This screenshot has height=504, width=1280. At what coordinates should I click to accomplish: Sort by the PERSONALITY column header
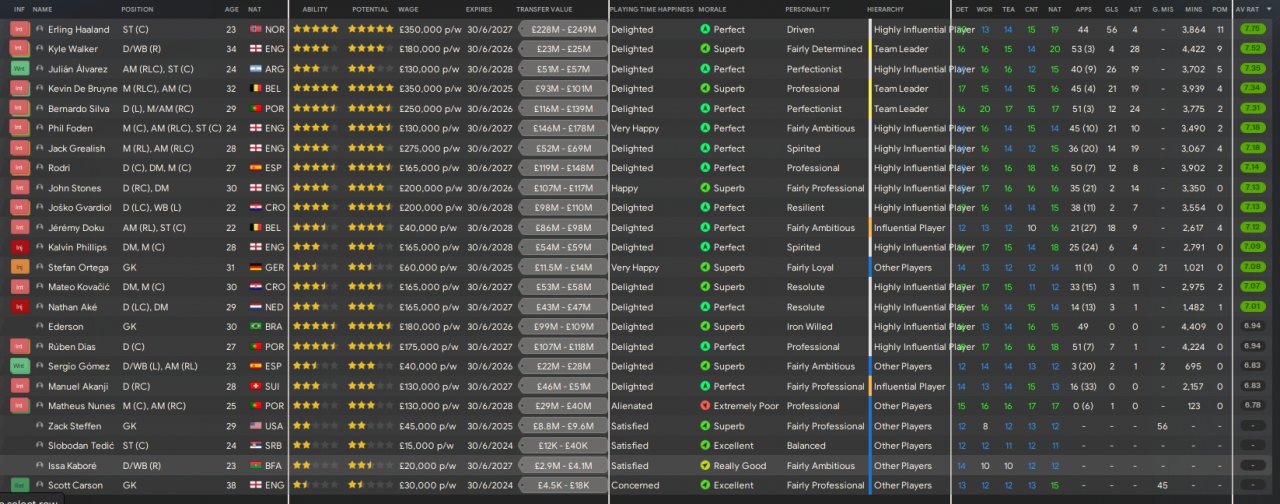pyautogui.click(x=807, y=9)
